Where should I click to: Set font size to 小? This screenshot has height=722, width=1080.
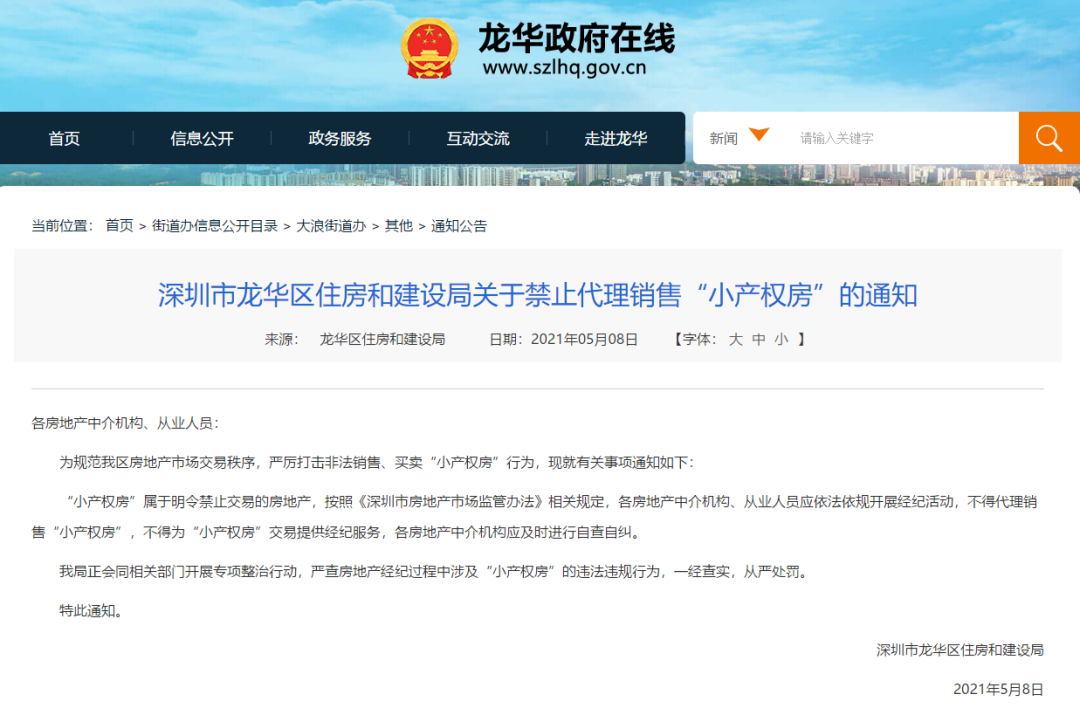tap(781, 339)
